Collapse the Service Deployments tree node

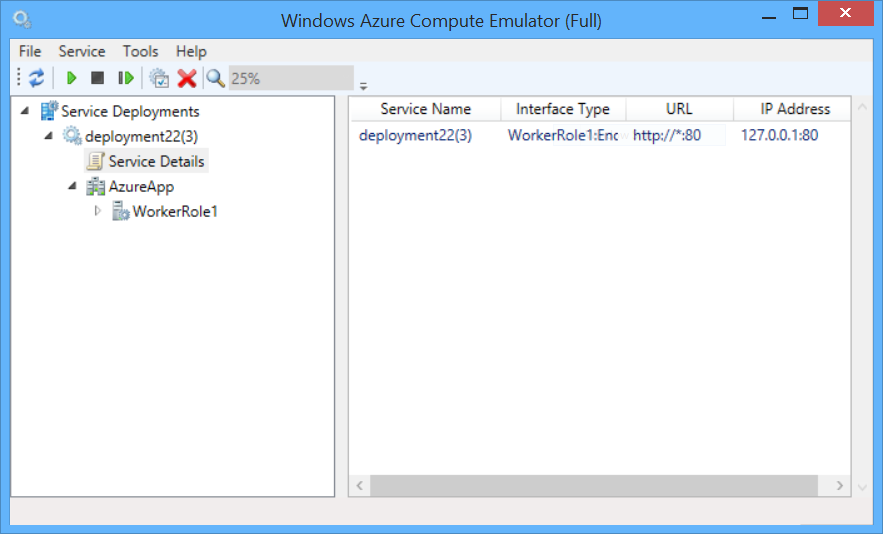25,111
